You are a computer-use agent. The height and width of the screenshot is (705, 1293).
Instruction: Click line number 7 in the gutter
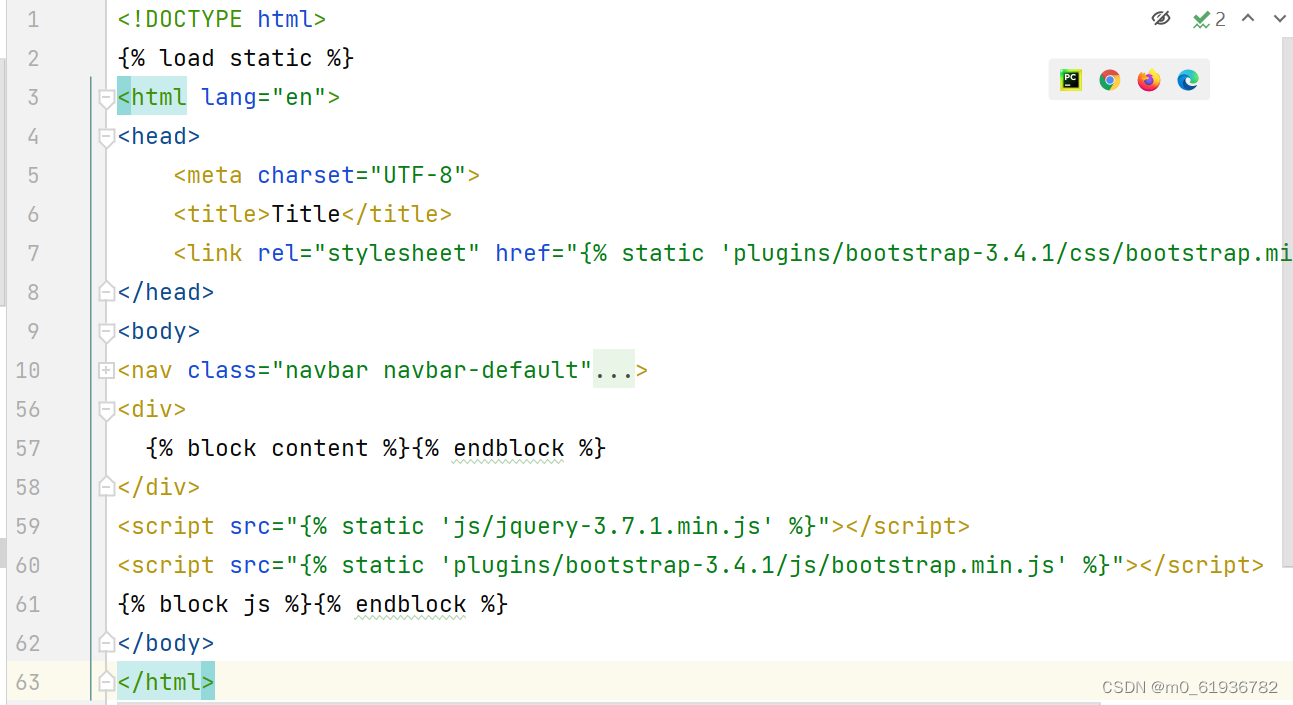34,253
